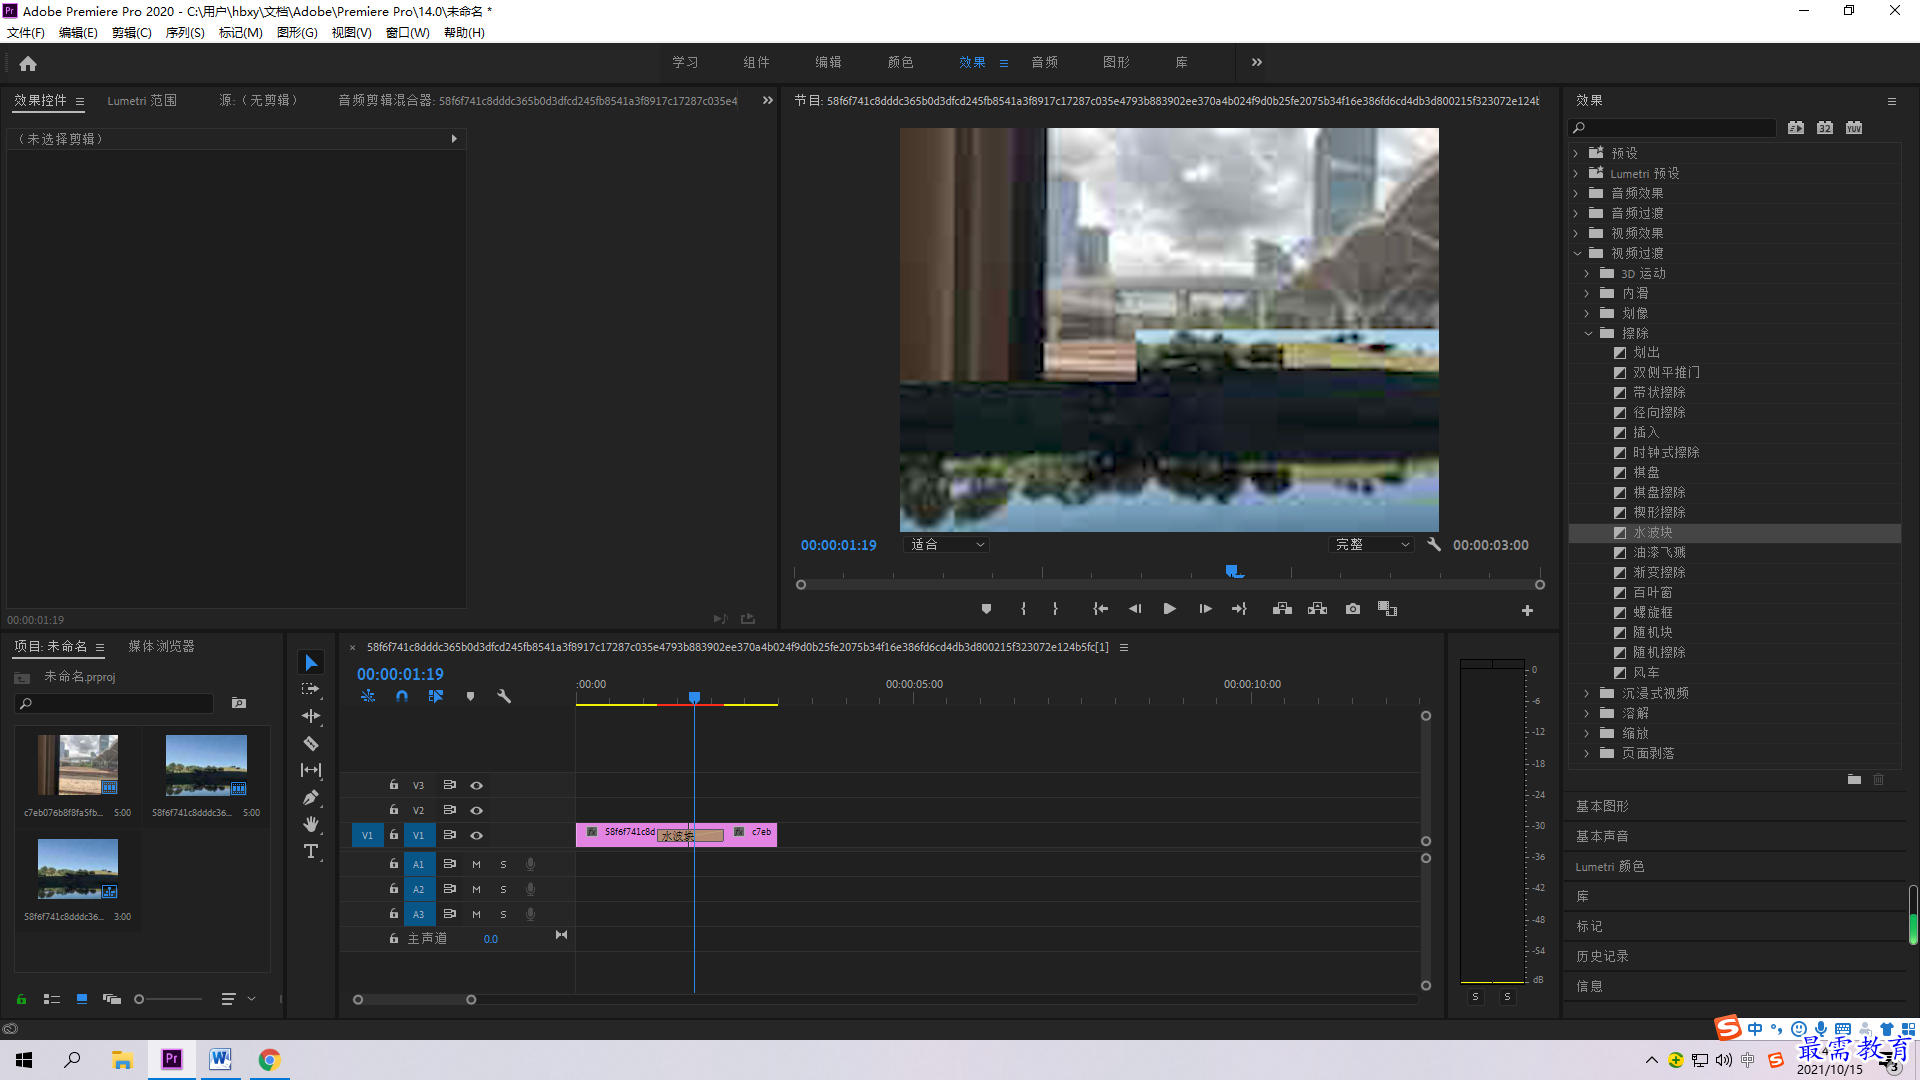Click the Lift icon
The image size is (1920, 1080).
[x=1282, y=609]
